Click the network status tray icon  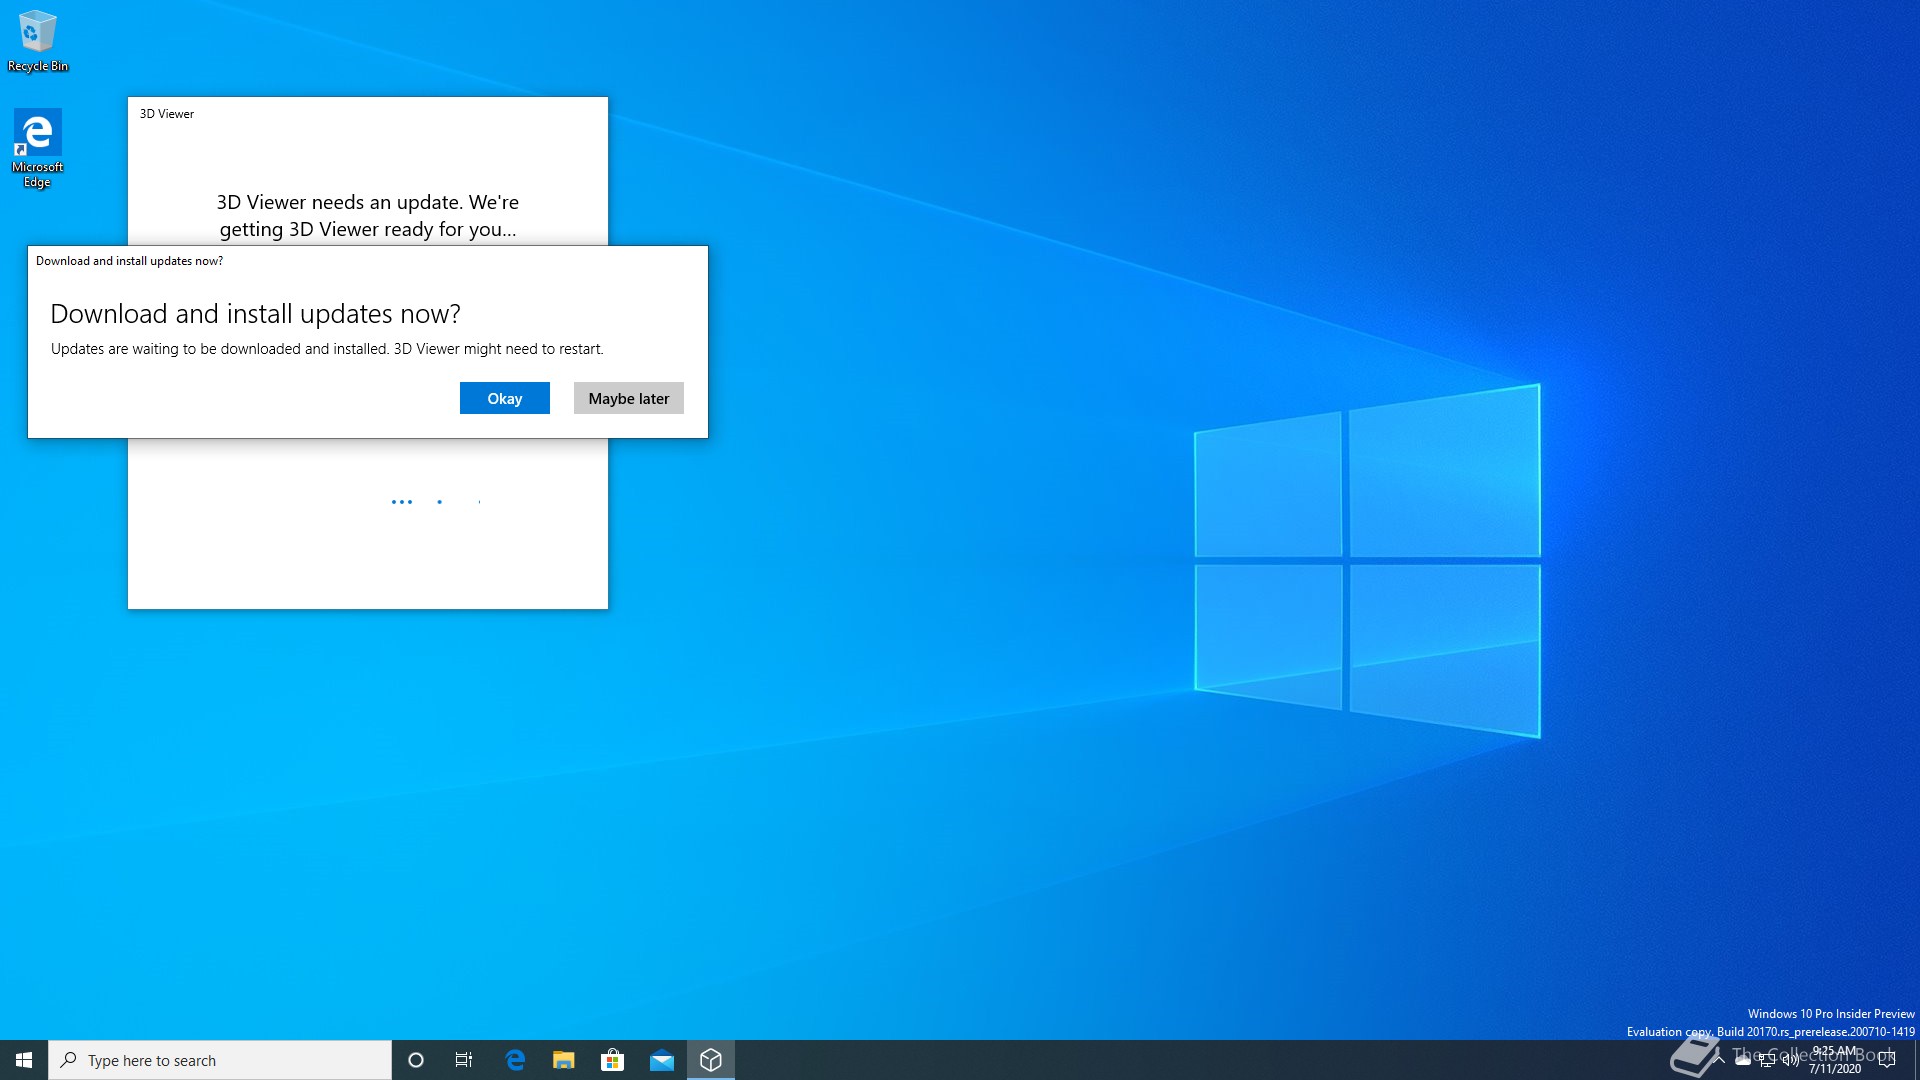tap(1767, 1061)
